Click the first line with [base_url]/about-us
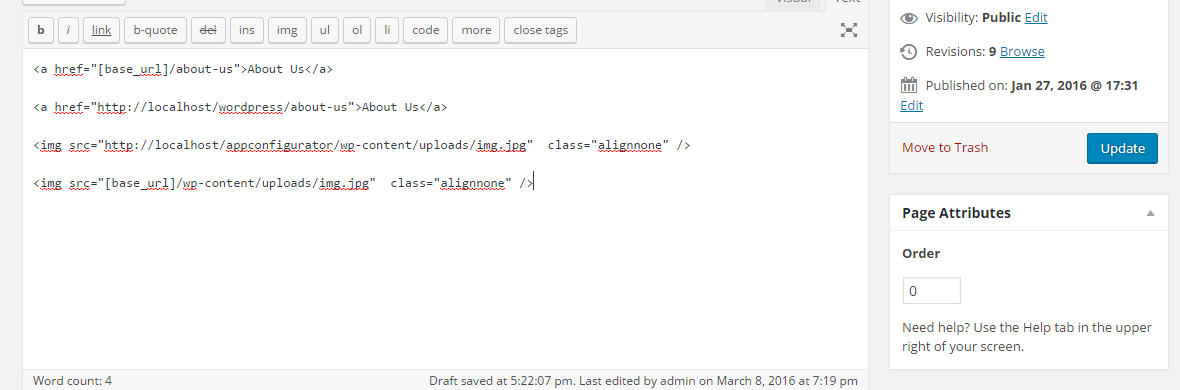 tap(183, 69)
